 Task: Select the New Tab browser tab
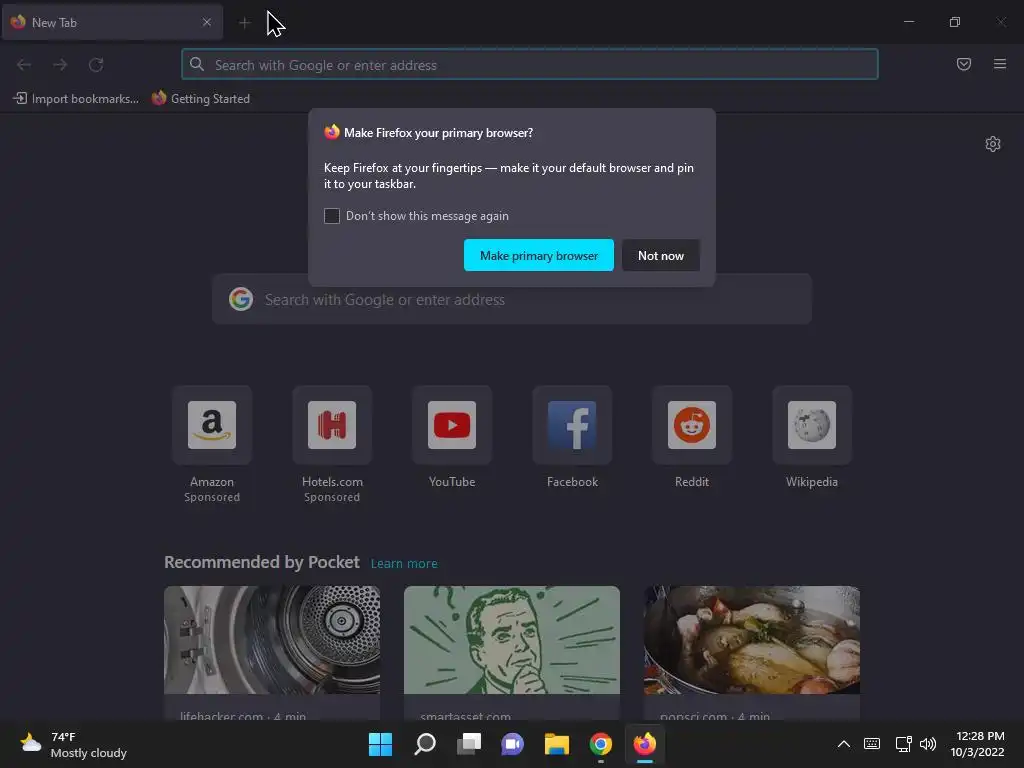pos(112,22)
